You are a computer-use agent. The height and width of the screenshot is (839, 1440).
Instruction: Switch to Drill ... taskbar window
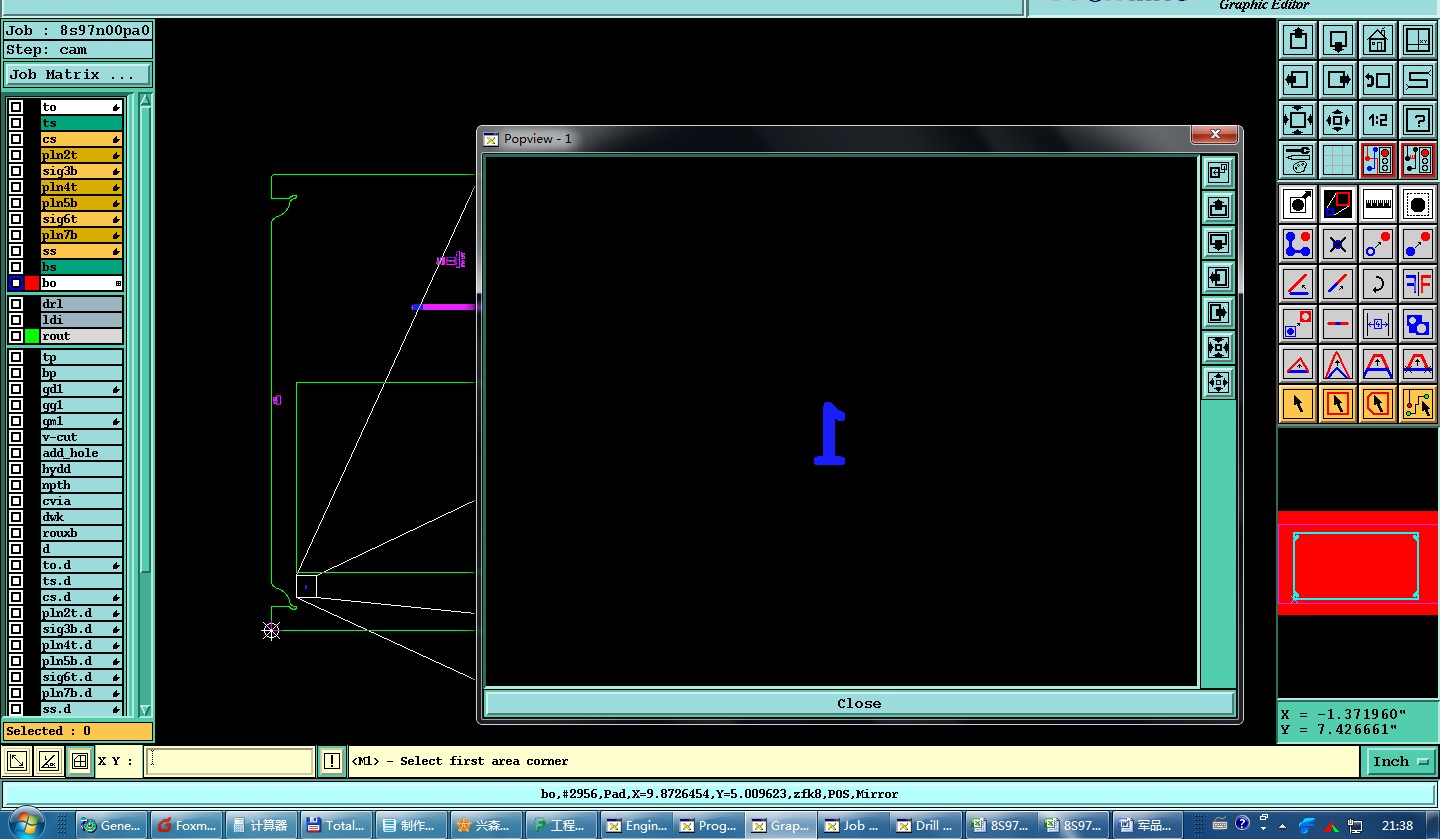point(926,825)
